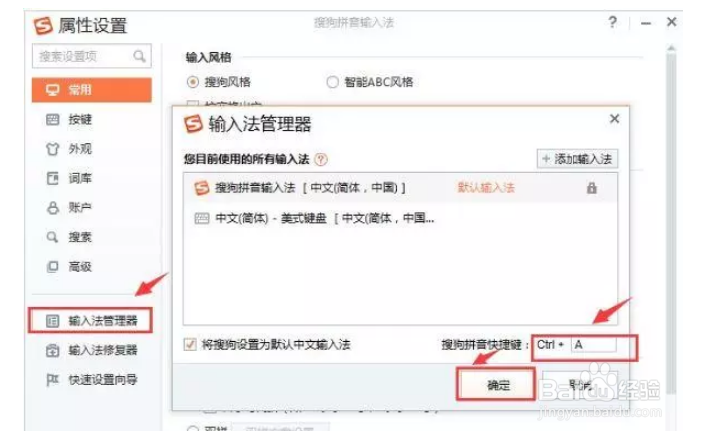Viewport: 701px width, 437px height.
Task: Select 搜狗风格 radio button
Action: [x=193, y=82]
